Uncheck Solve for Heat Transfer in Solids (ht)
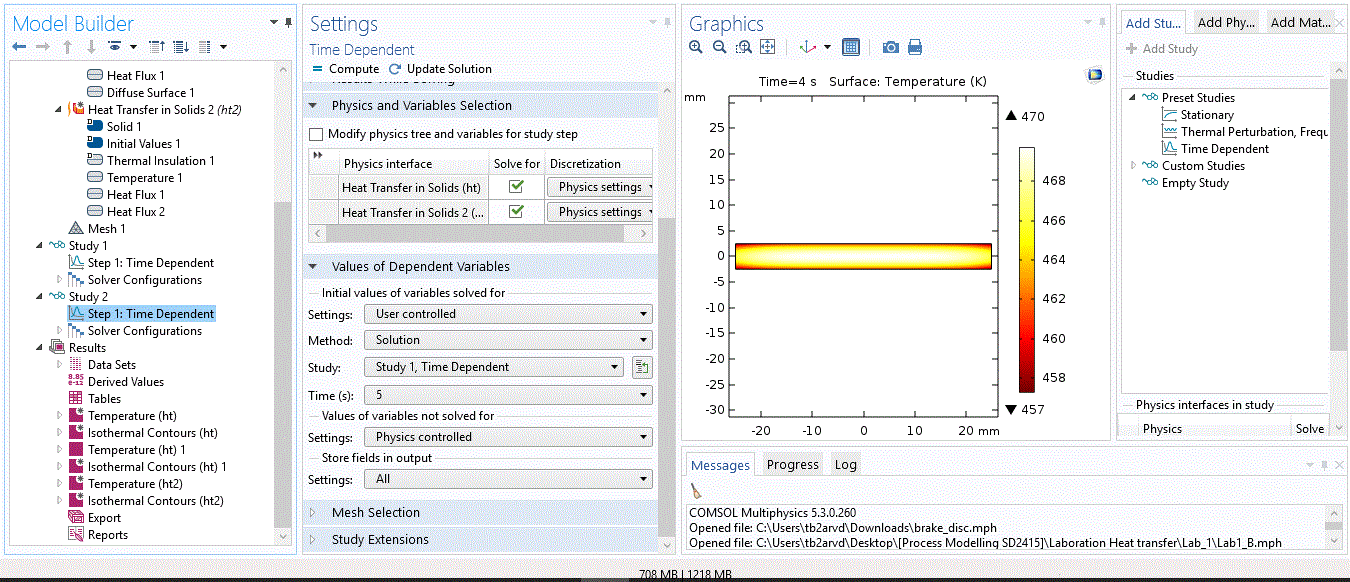This screenshot has width=1350, height=582. click(x=516, y=187)
